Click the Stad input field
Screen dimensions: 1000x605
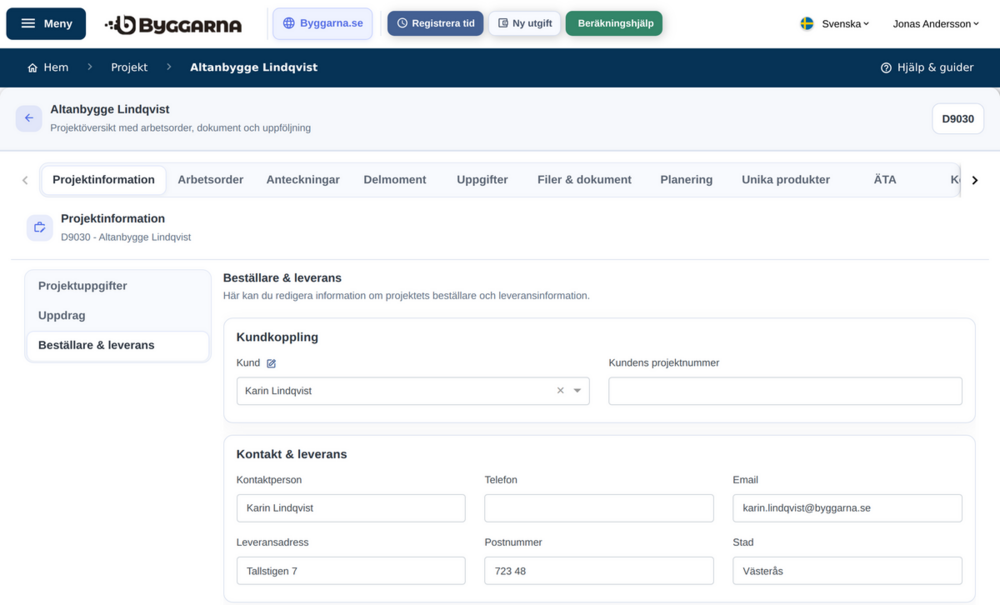847,571
